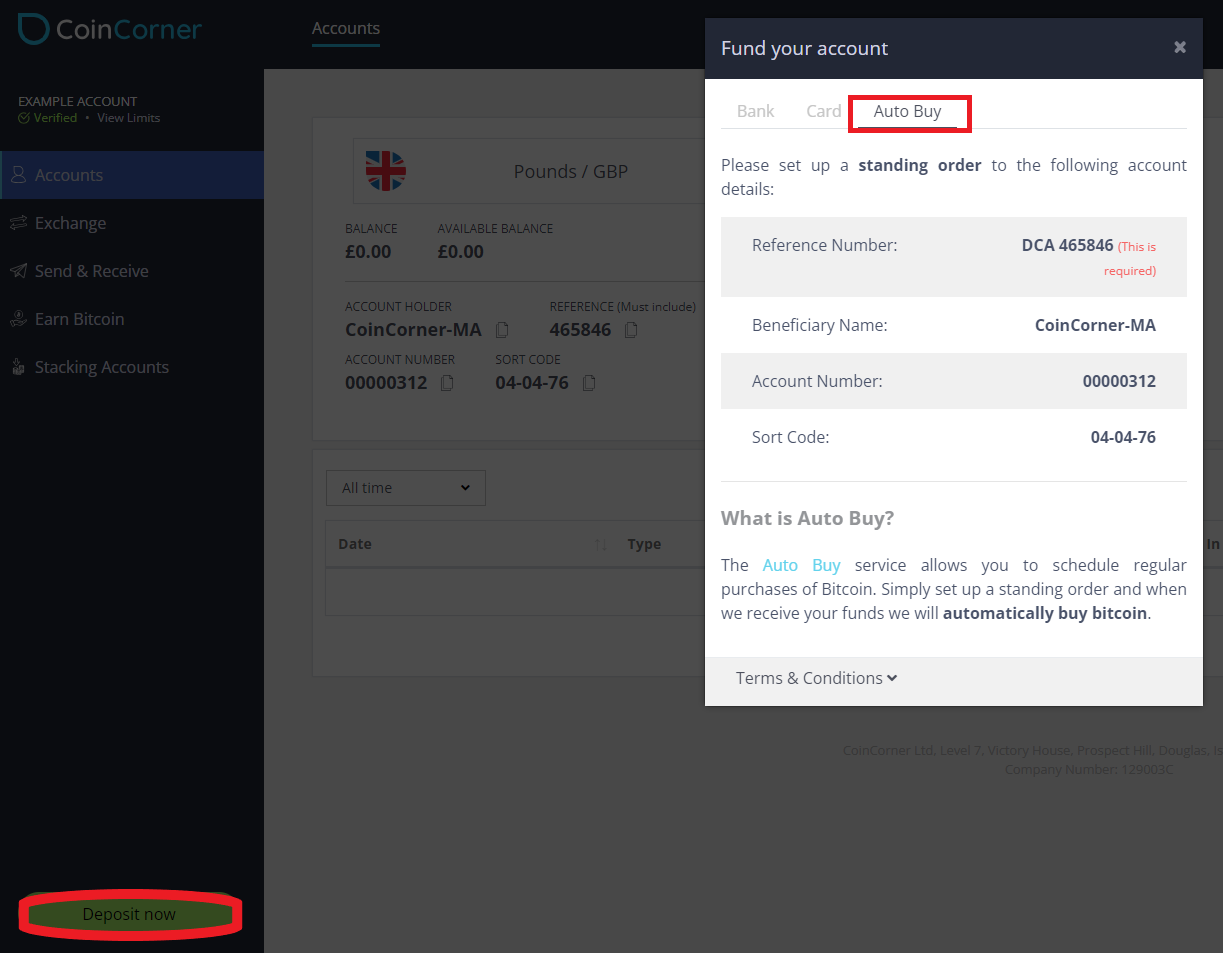This screenshot has height=953, width=1223.
Task: Select the Auto Buy tab
Action: click(908, 111)
